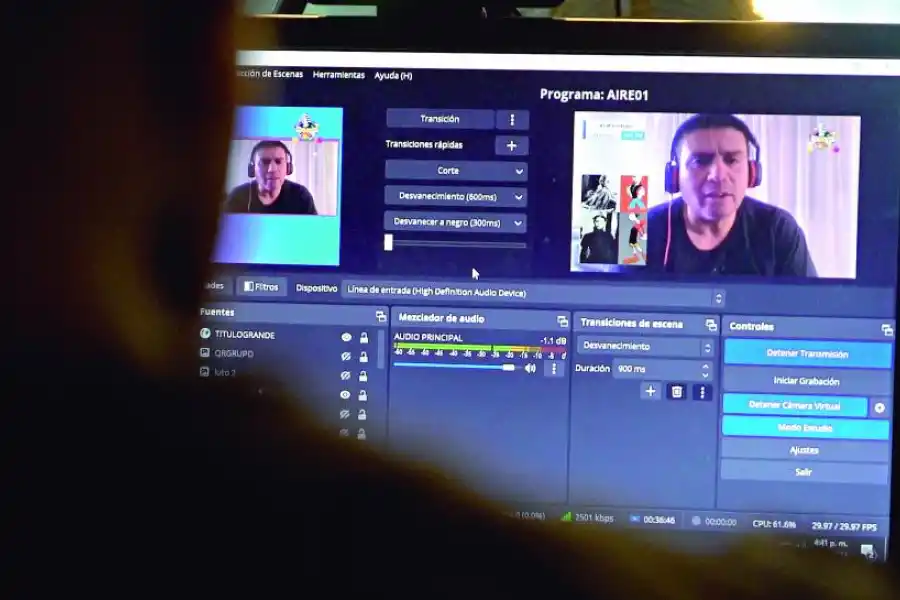The height and width of the screenshot is (600, 900).
Task: Click the AUDIO PRINCIPAL volume slider
Action: pos(455,367)
